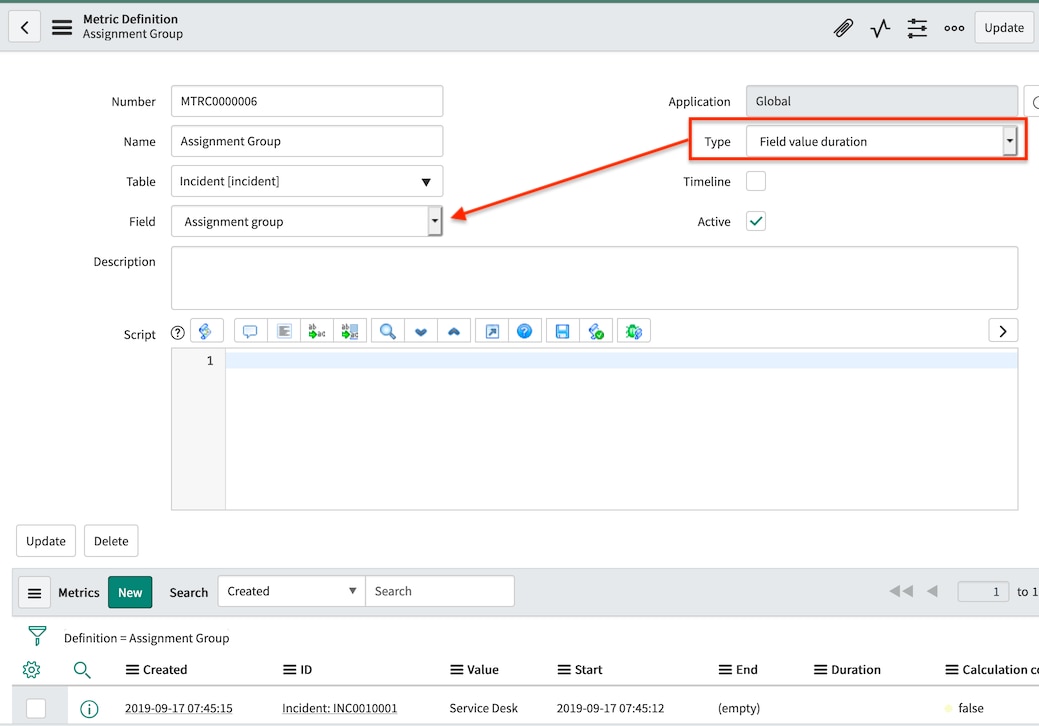Viewport: 1039px width, 726px height.
Task: Select the INC0010001 row checkbox
Action: [36, 708]
